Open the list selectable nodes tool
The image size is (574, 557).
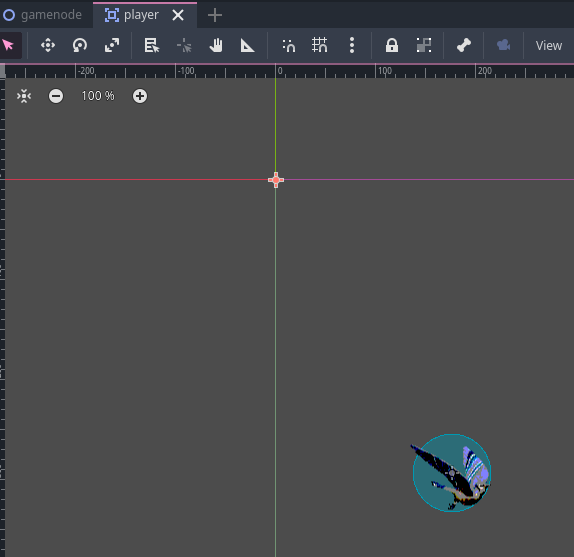point(152,45)
